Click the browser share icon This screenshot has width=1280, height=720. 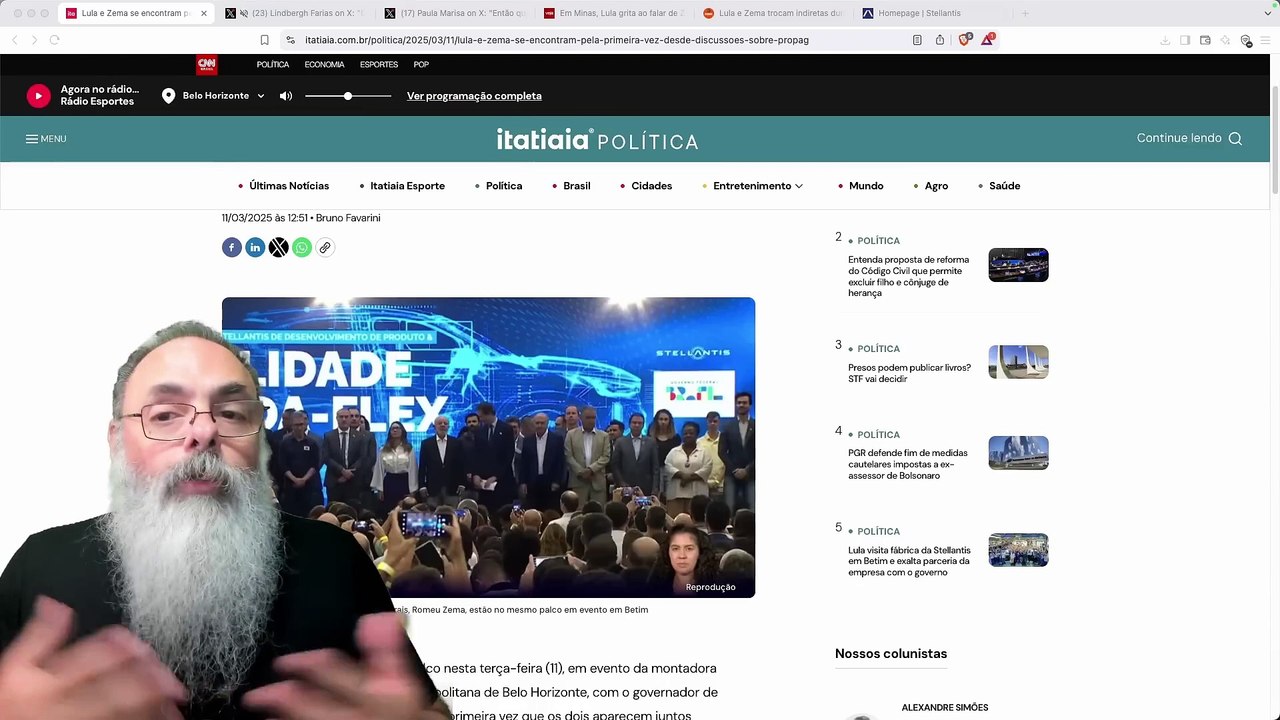[940, 40]
